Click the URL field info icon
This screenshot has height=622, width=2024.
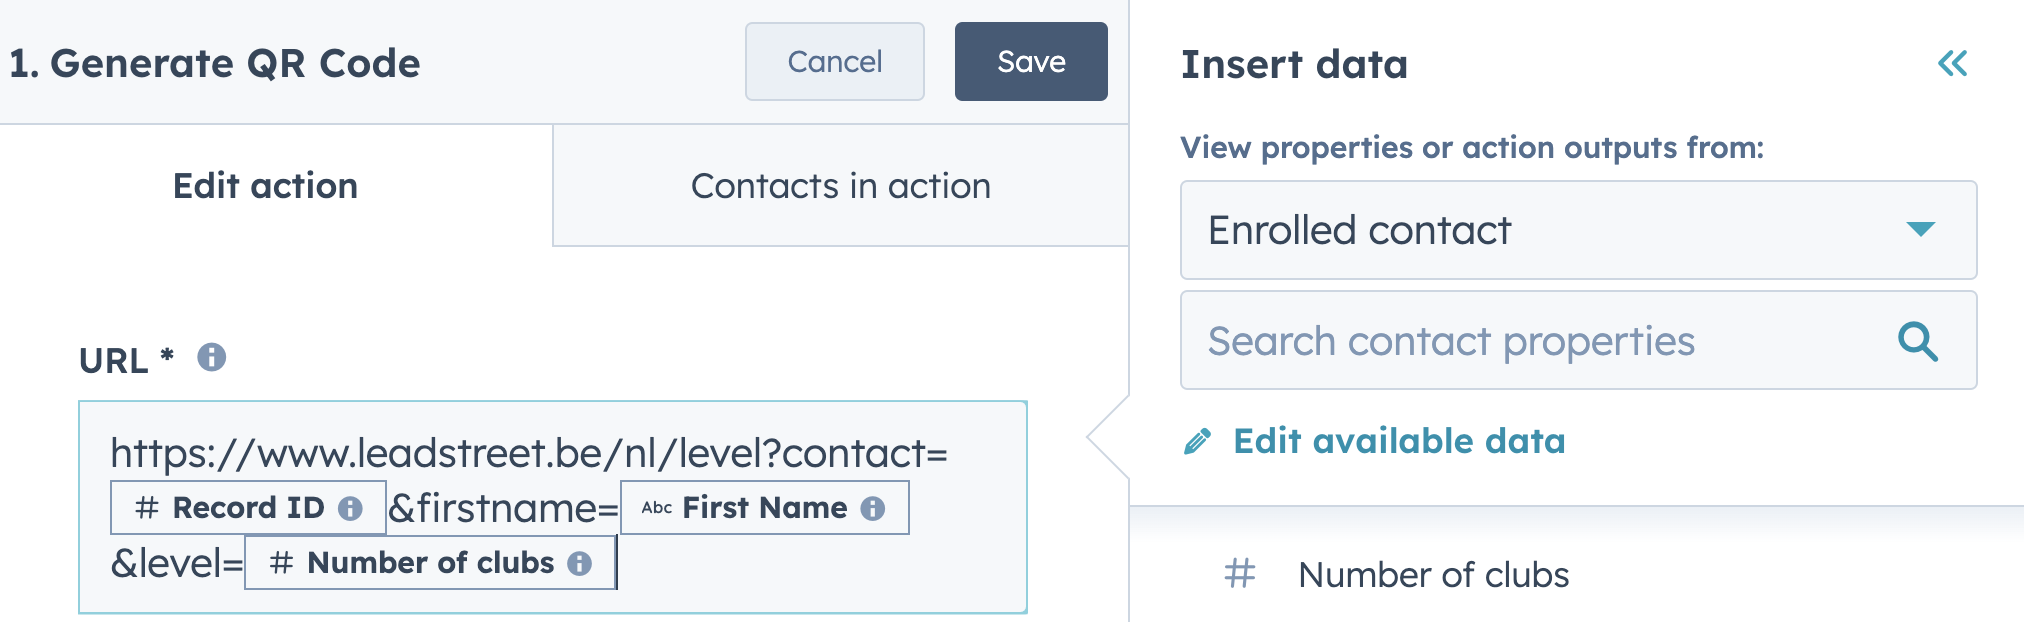[211, 357]
